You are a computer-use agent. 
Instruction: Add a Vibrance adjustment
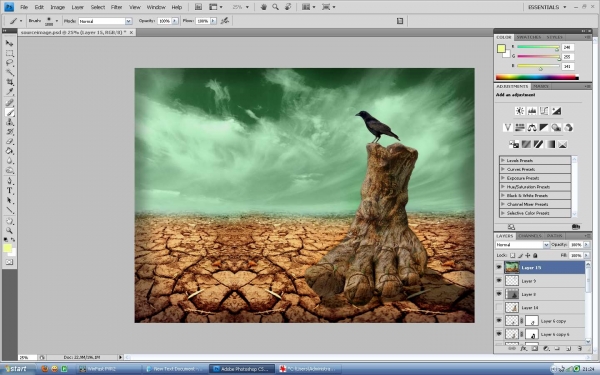(x=508, y=127)
